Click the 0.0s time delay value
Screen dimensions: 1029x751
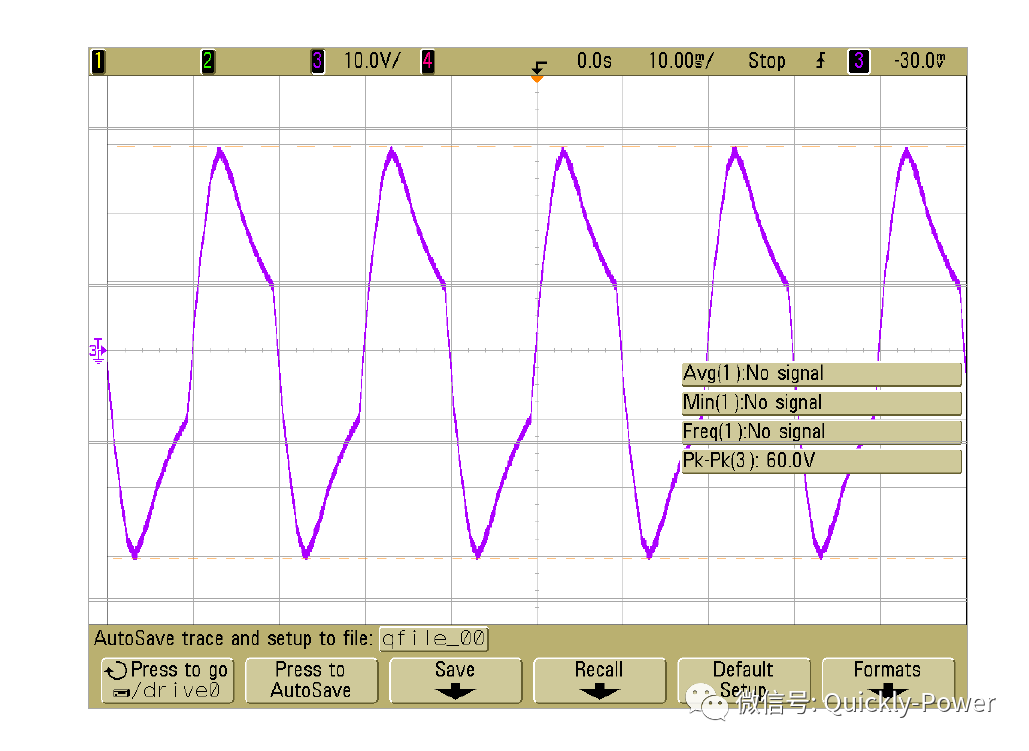click(594, 61)
